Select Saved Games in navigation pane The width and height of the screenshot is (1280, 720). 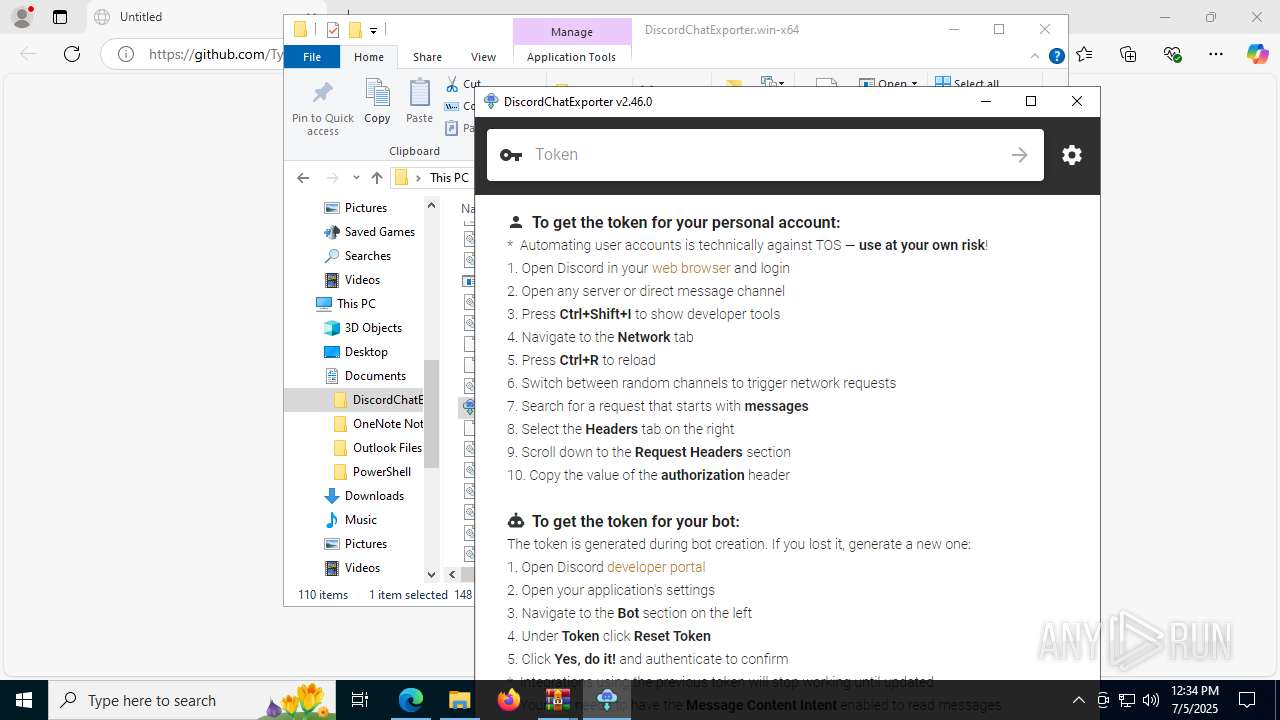click(369, 232)
